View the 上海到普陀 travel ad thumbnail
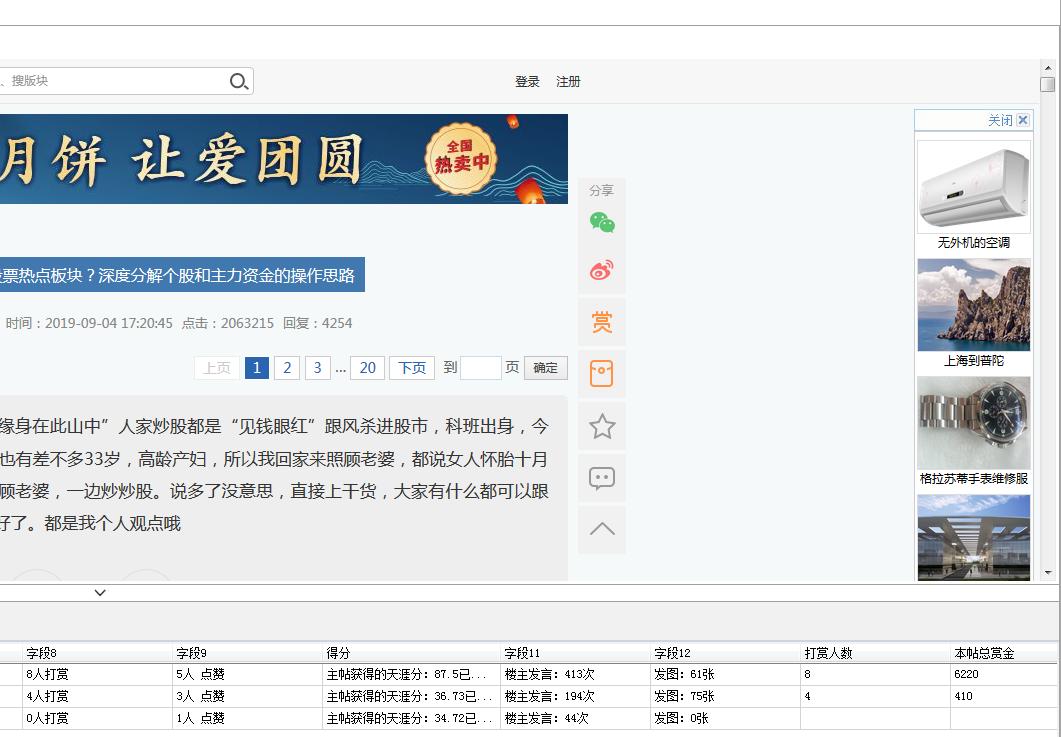This screenshot has width=1061, height=737. tap(973, 305)
